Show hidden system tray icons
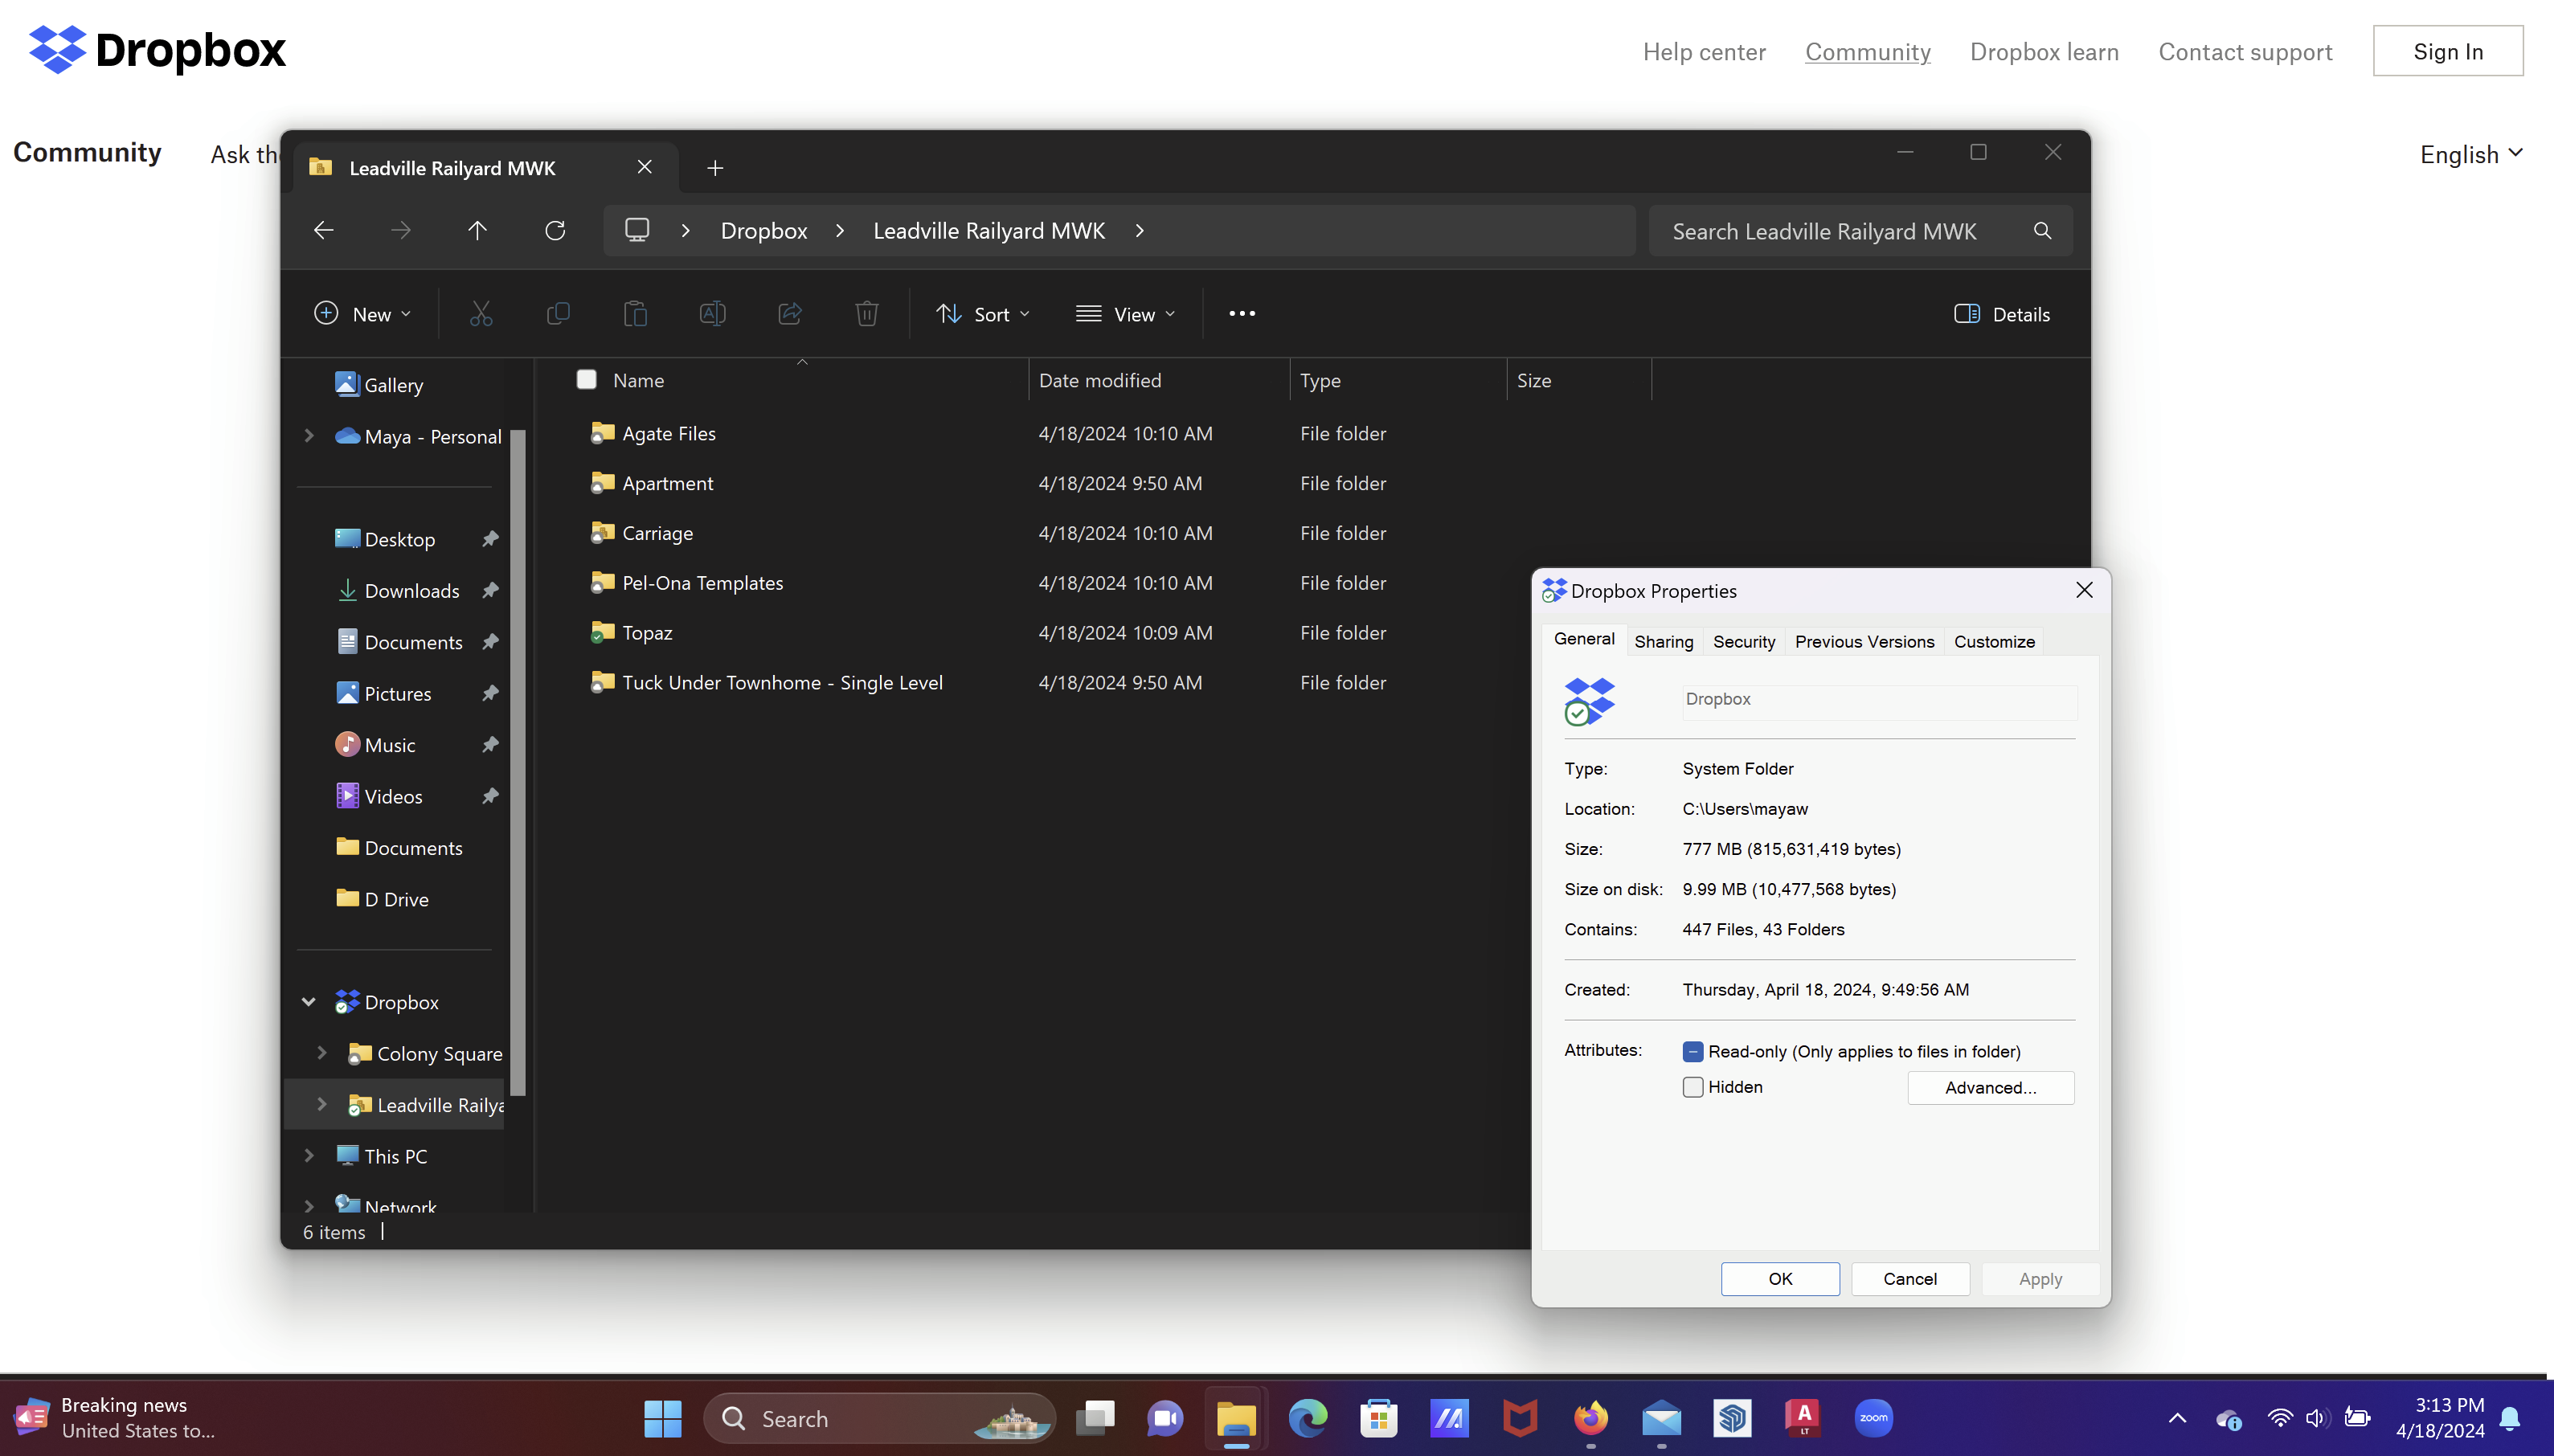 coord(2177,1418)
